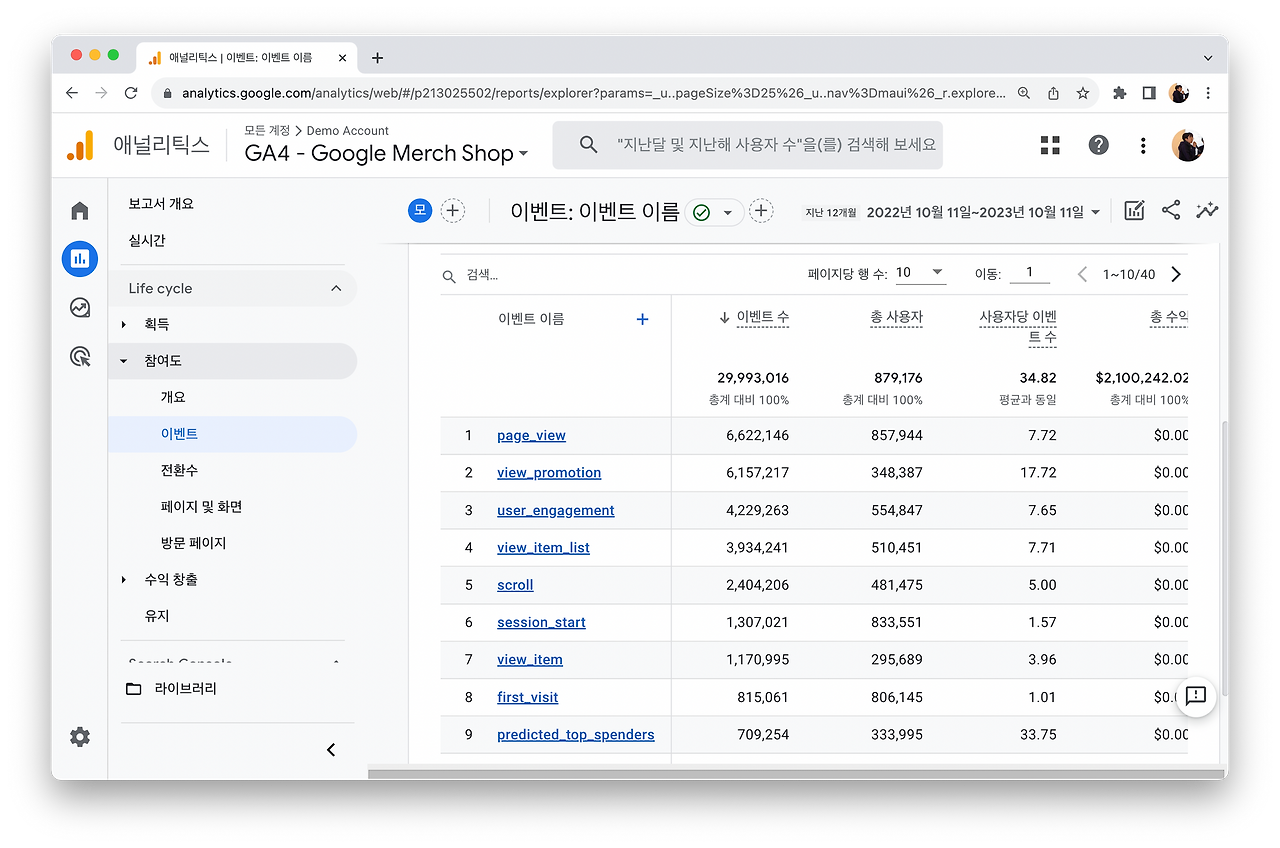Image resolution: width=1280 pixels, height=848 pixels.
Task: Open the Help question mark icon
Action: pyautogui.click(x=1099, y=145)
